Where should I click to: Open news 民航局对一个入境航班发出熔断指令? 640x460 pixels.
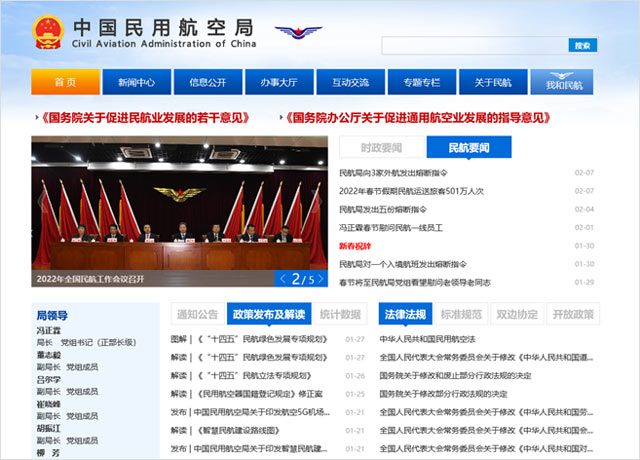click(403, 264)
